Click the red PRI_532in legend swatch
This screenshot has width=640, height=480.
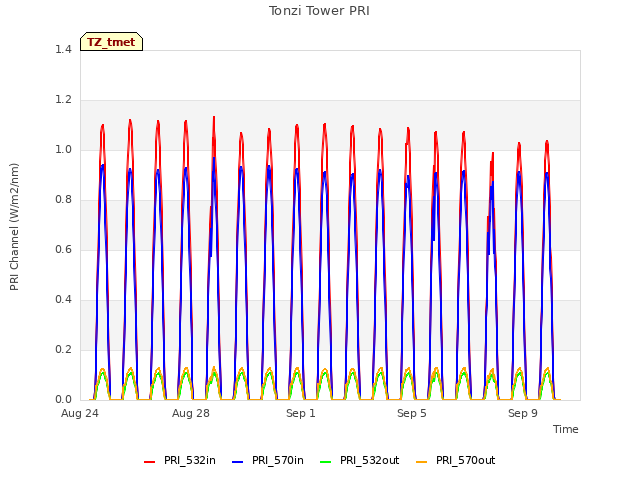pos(149,462)
